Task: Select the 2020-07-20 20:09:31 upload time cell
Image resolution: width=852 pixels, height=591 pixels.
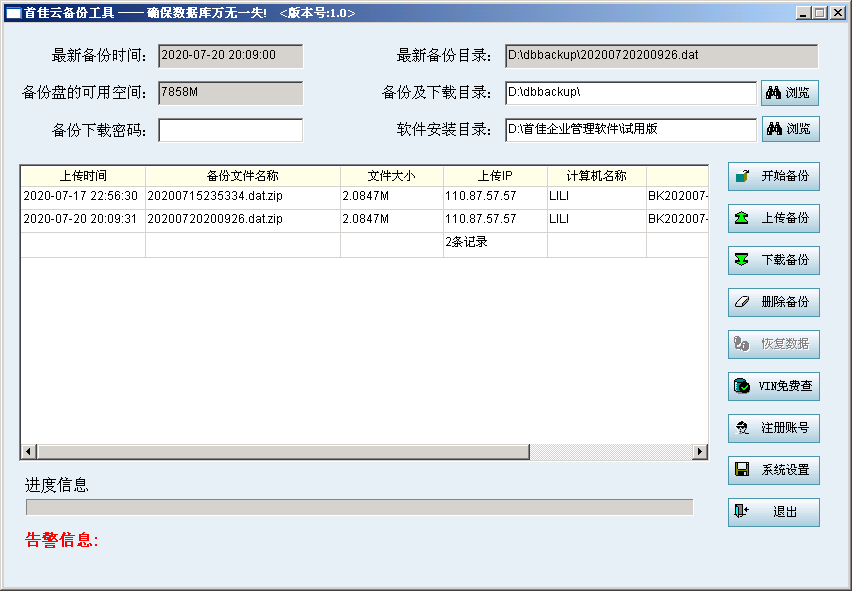Action: click(x=83, y=220)
